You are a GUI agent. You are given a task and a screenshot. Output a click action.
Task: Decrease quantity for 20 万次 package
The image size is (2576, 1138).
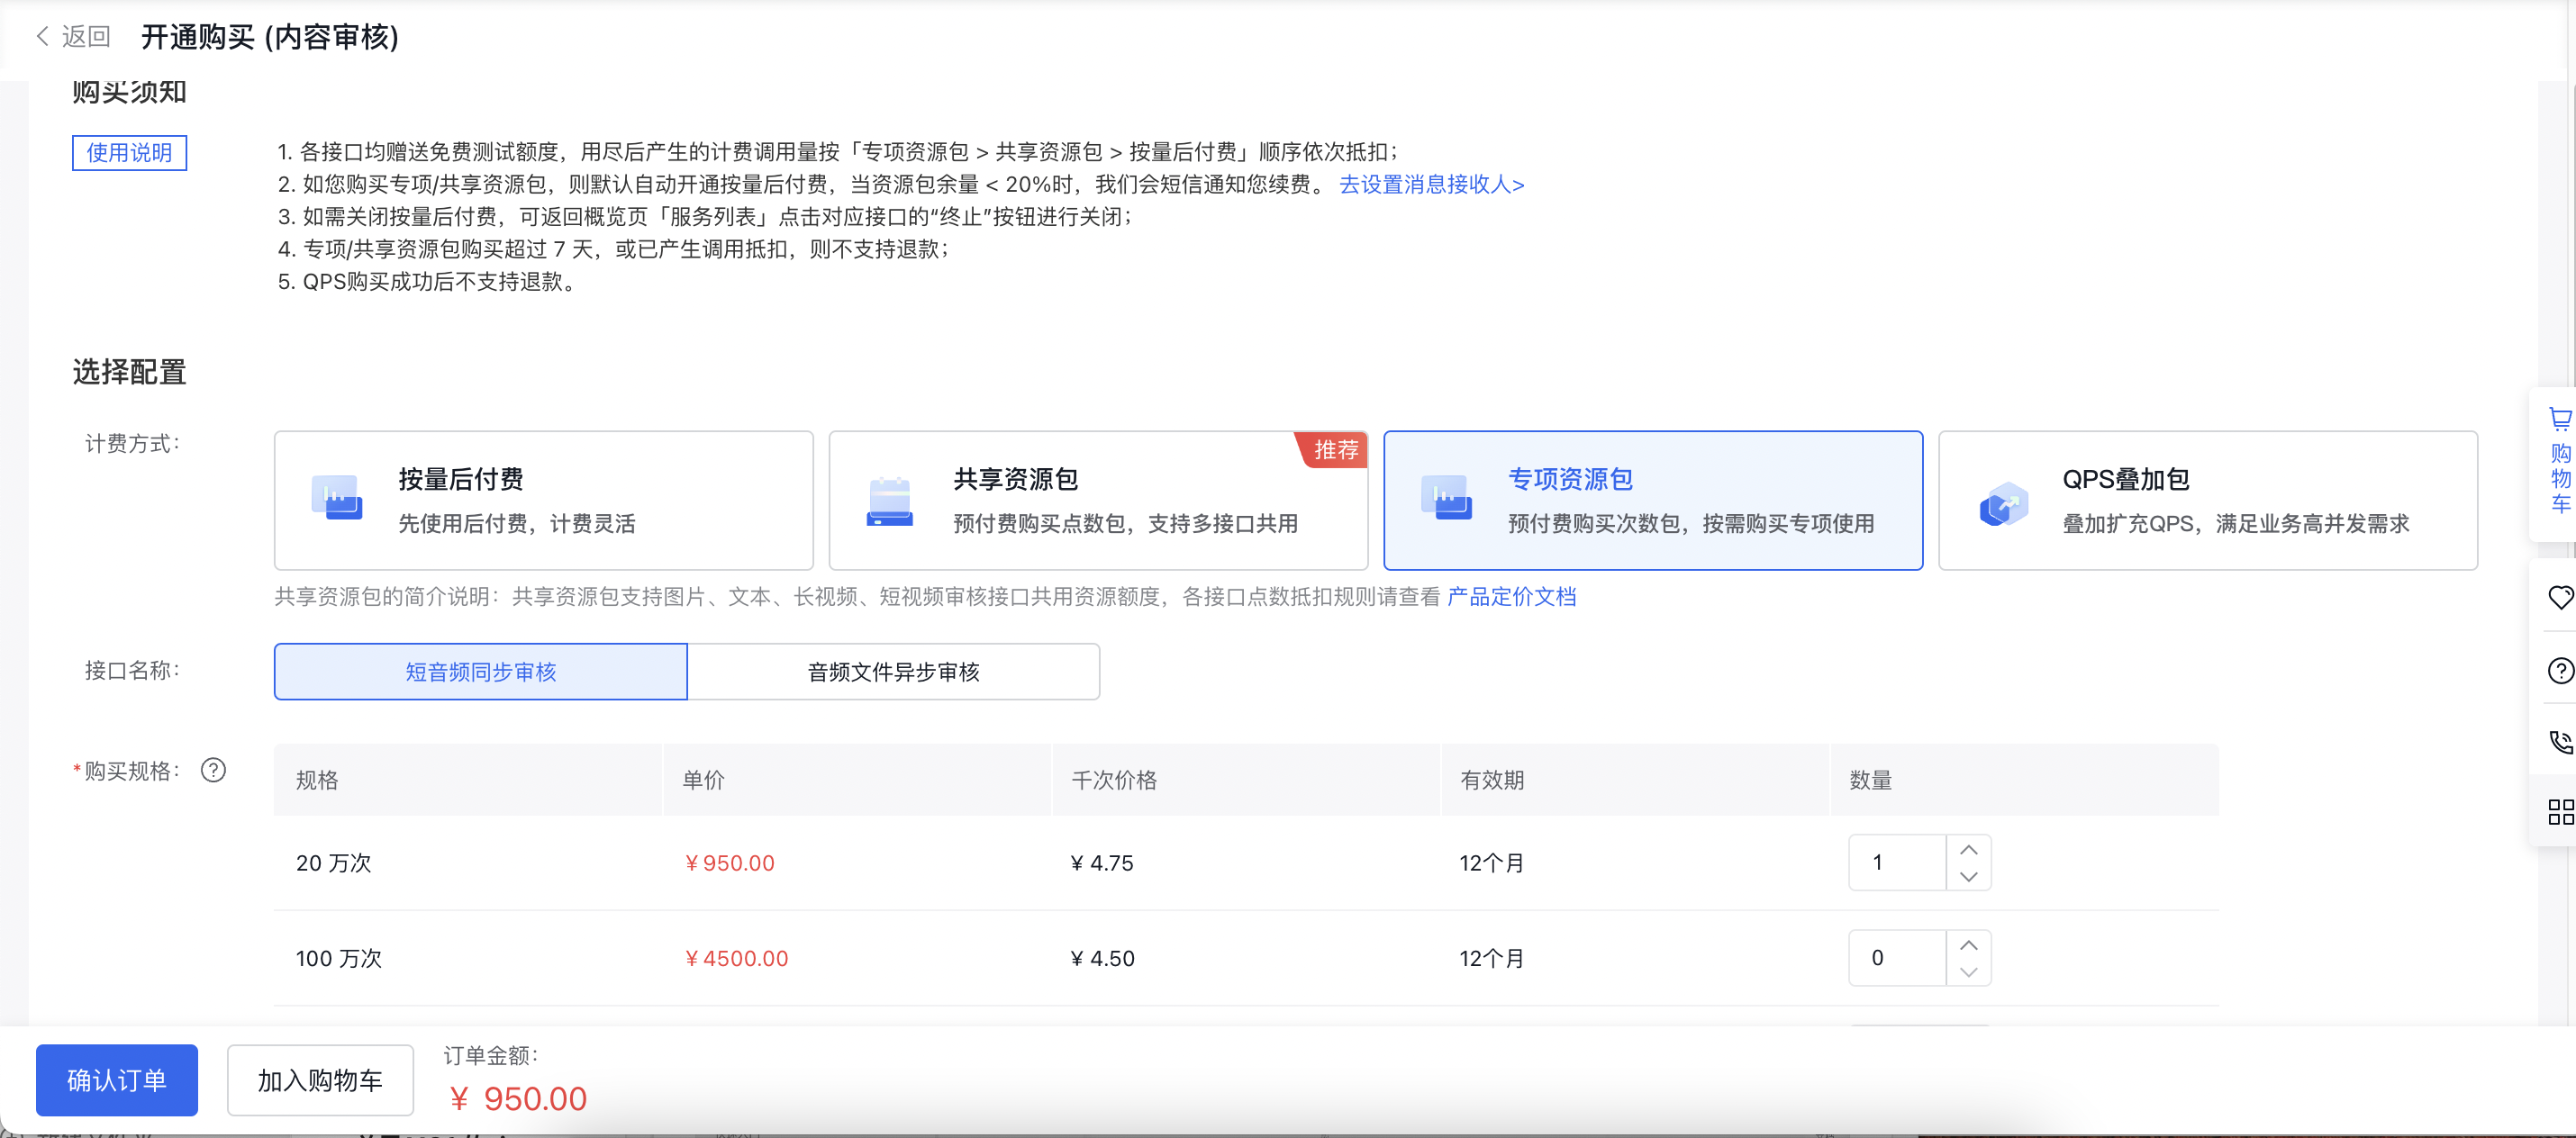click(1968, 876)
